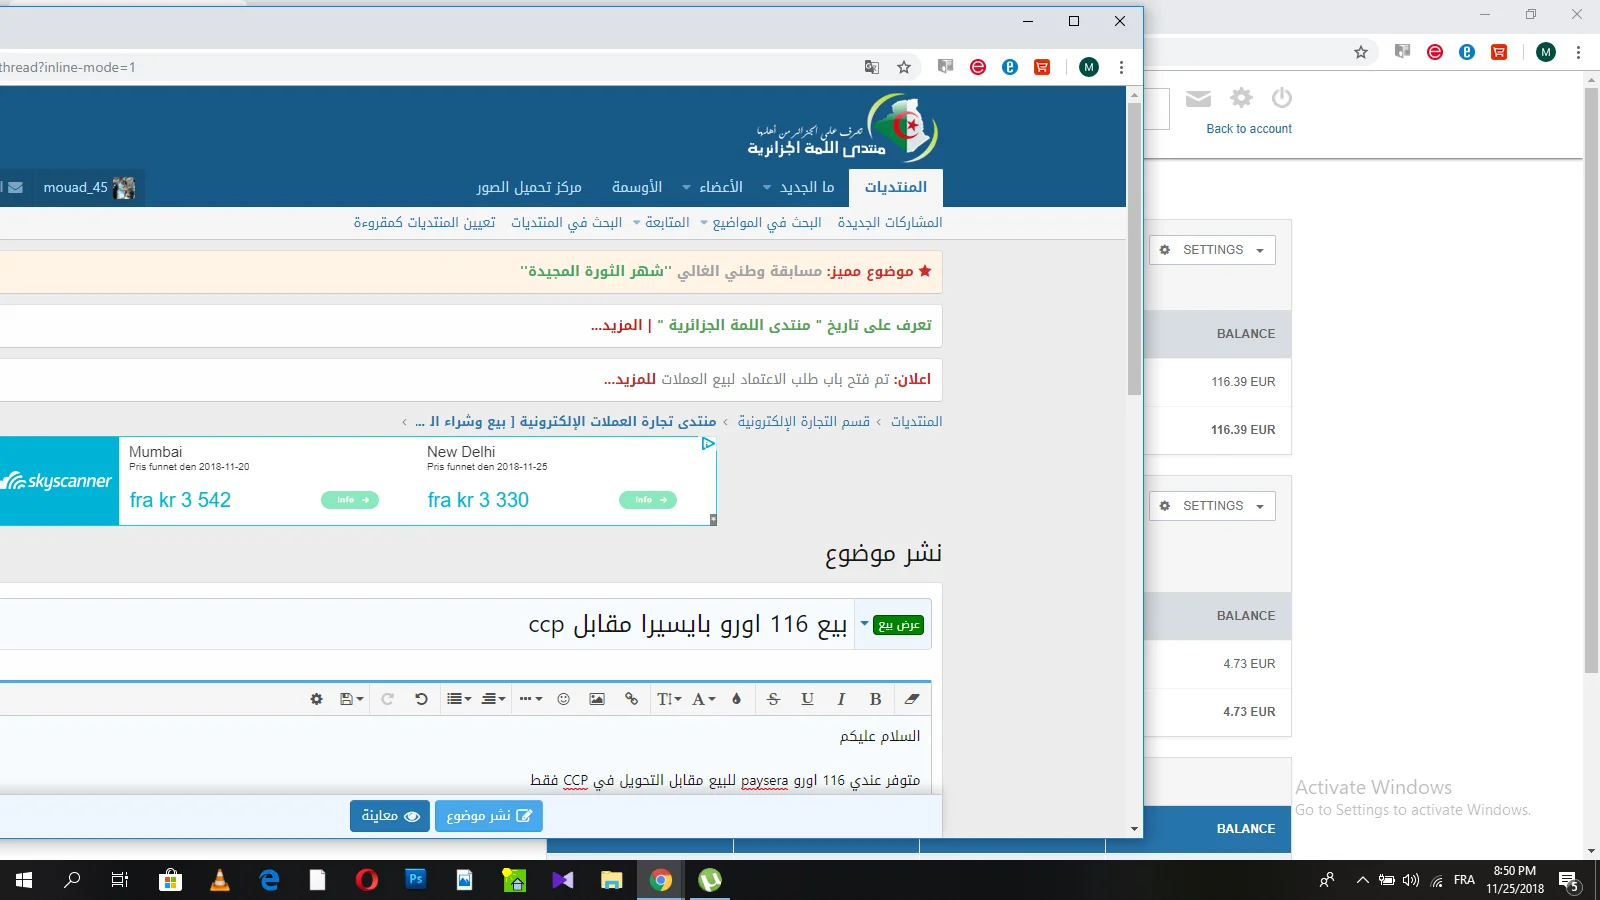Select the المنتديات tab
The height and width of the screenshot is (900, 1600).
(895, 187)
